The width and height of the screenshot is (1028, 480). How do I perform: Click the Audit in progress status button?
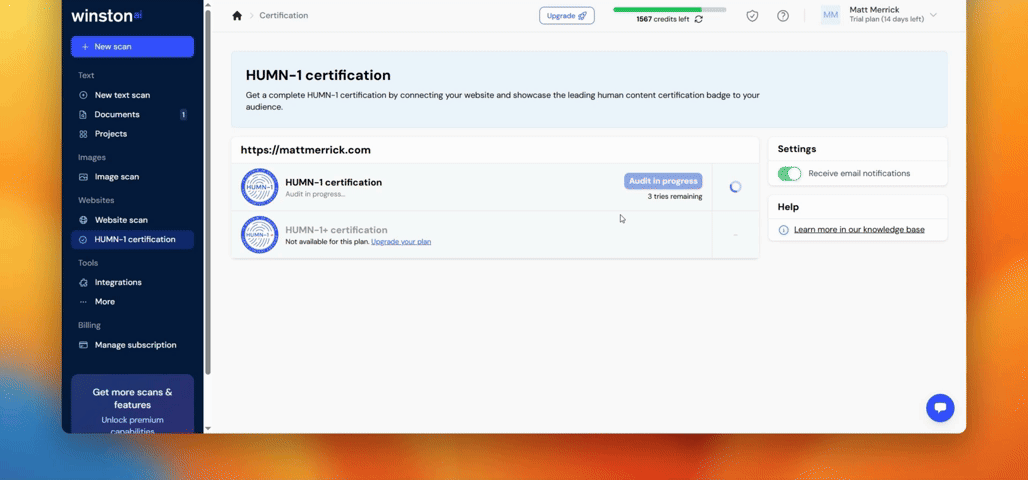tap(663, 181)
